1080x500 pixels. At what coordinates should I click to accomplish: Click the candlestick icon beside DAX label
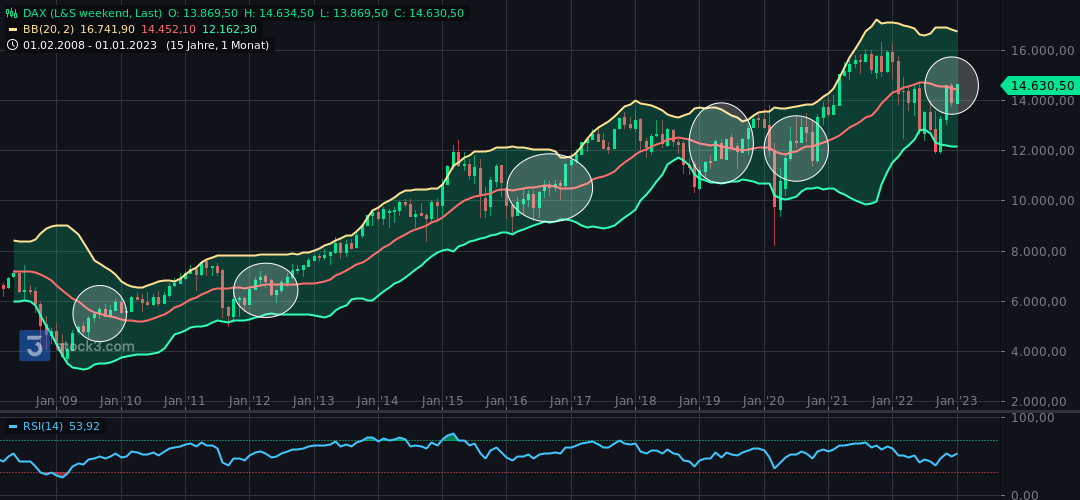coord(12,14)
